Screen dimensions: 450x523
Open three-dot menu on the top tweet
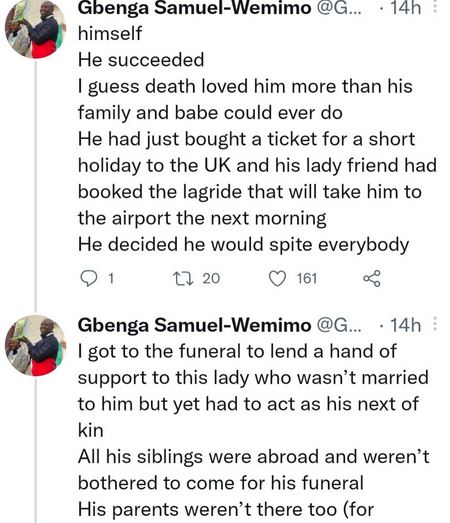click(x=435, y=7)
